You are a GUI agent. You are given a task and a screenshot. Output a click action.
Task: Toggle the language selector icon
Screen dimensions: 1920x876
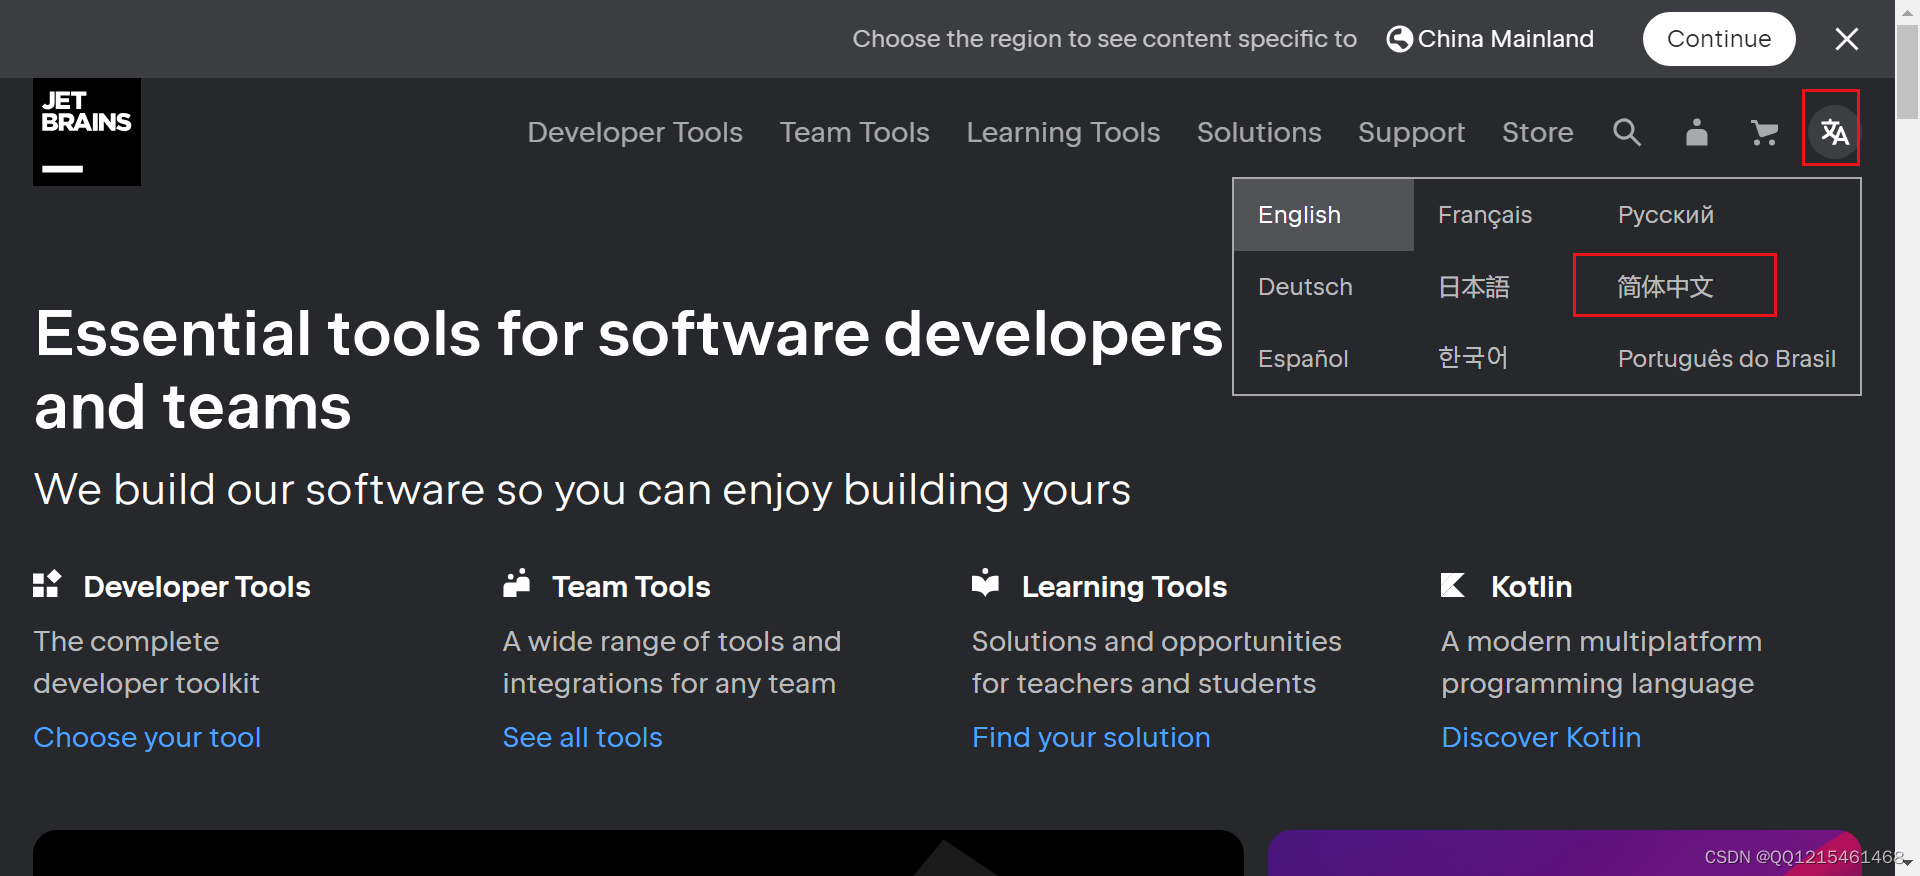point(1834,132)
